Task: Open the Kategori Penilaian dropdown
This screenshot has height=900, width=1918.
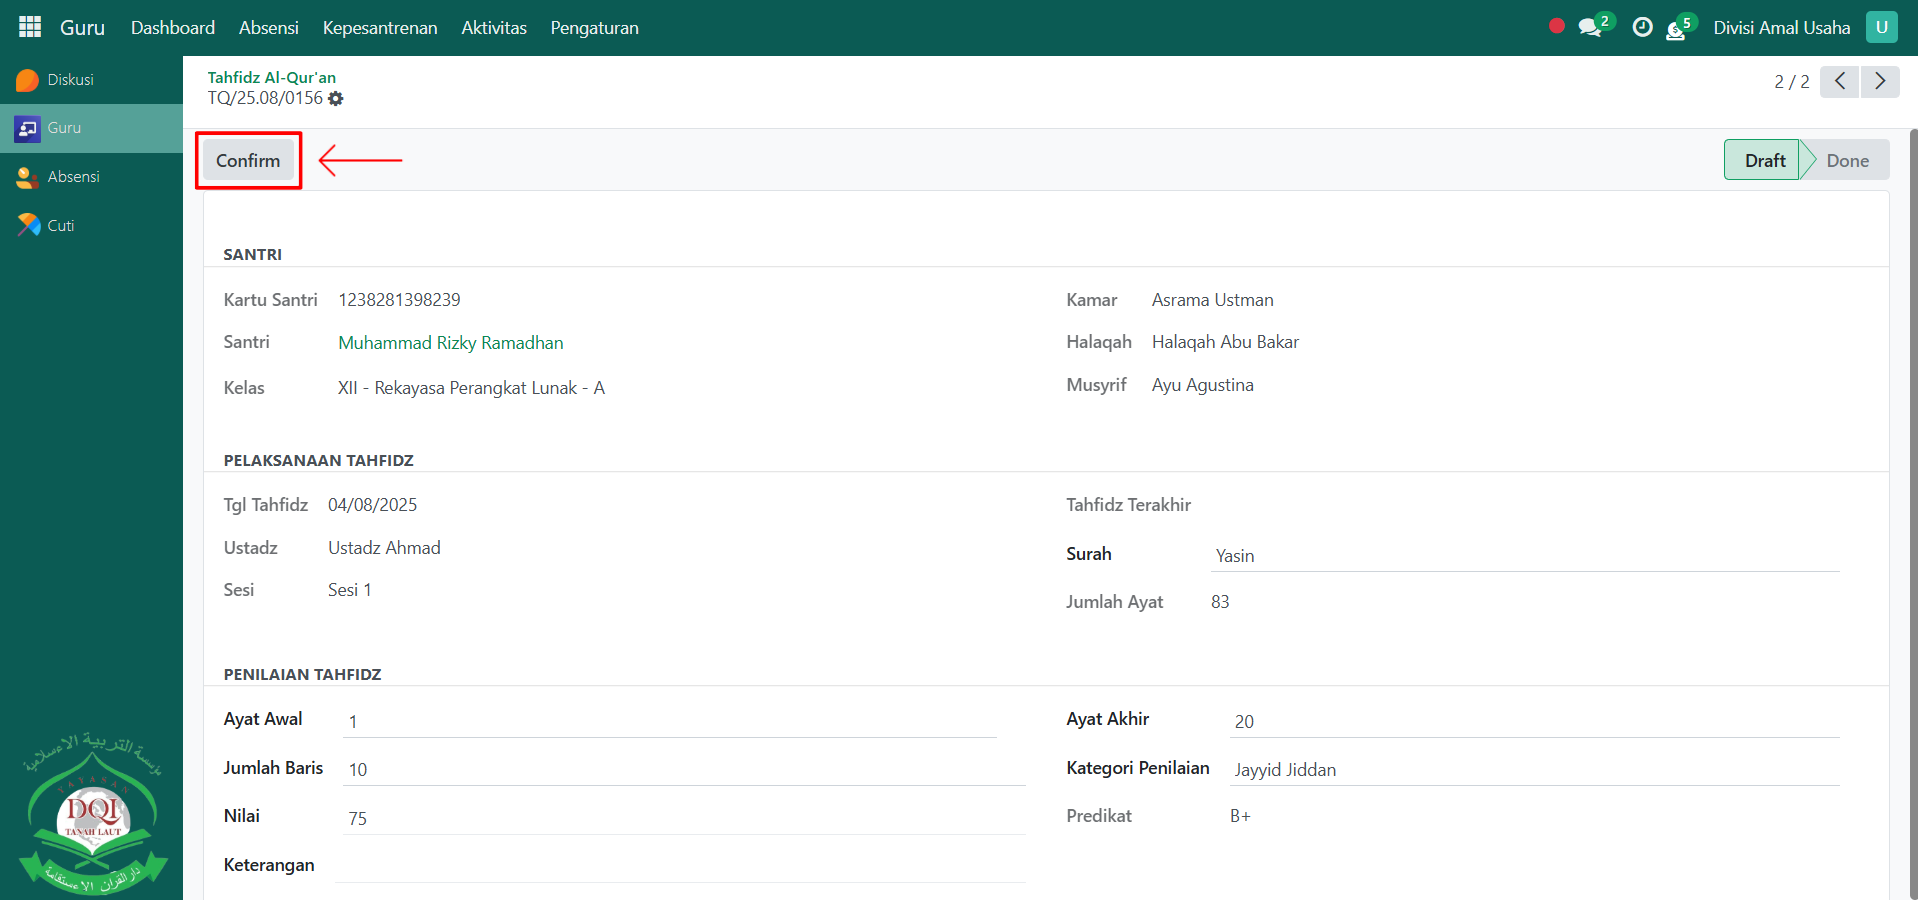Action: (x=1534, y=770)
